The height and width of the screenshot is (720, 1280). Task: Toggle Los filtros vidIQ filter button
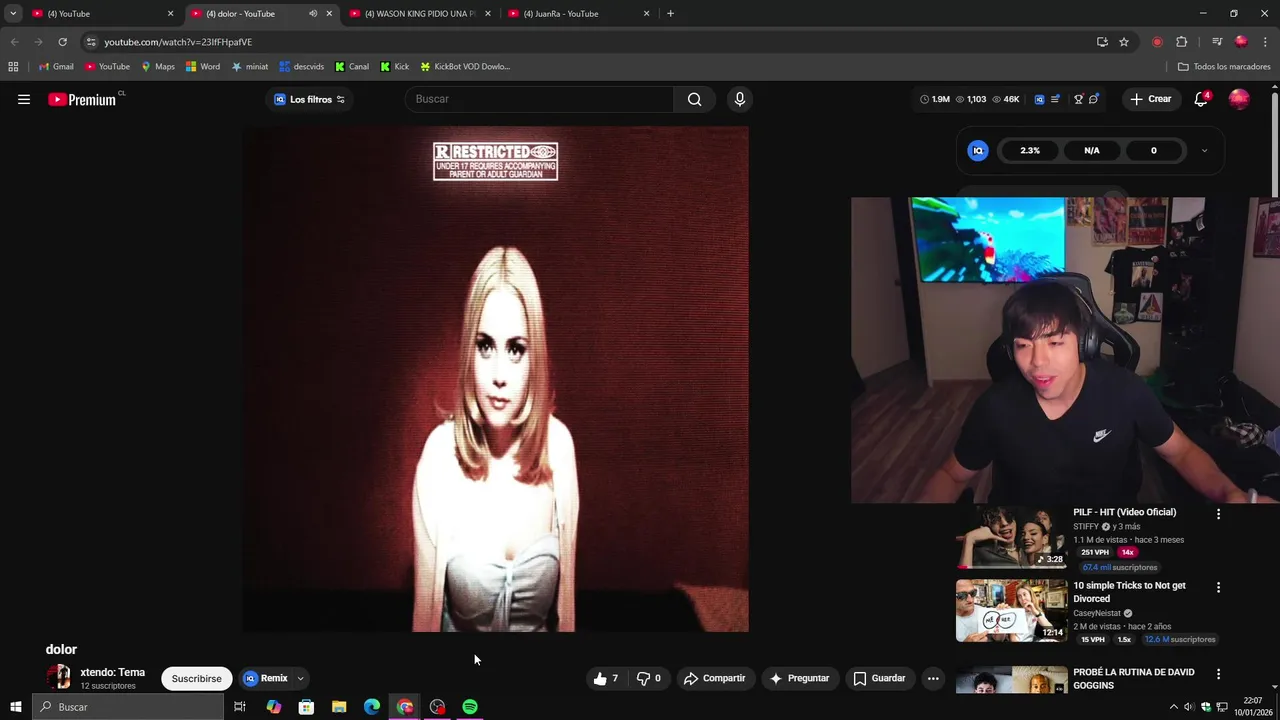(x=310, y=99)
